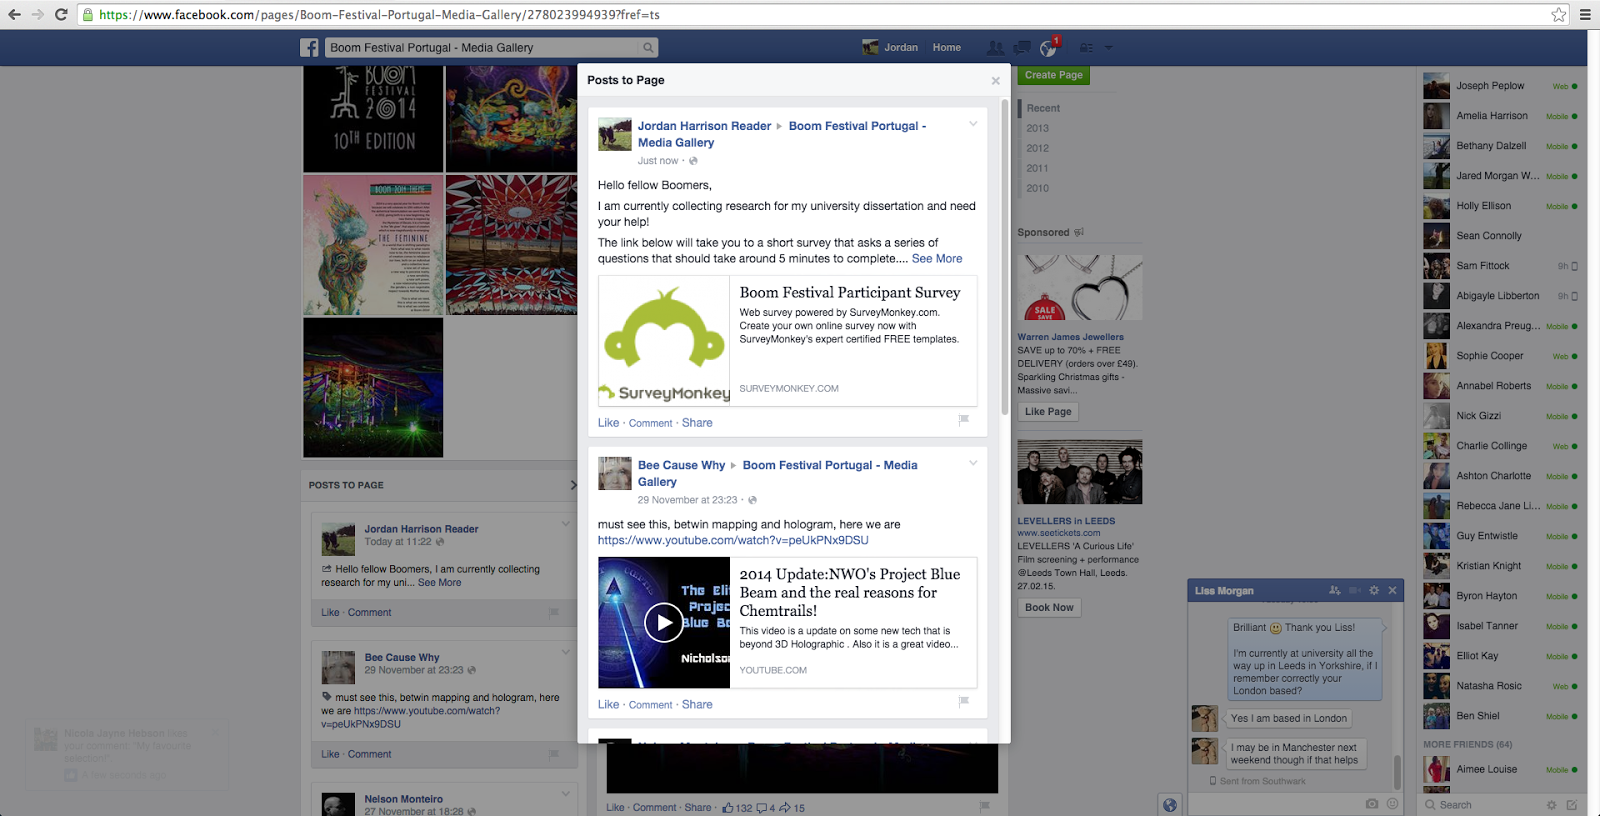This screenshot has width=1600, height=816.
Task: Open the YouTube link in Bee Cause Why post
Action: [733, 540]
